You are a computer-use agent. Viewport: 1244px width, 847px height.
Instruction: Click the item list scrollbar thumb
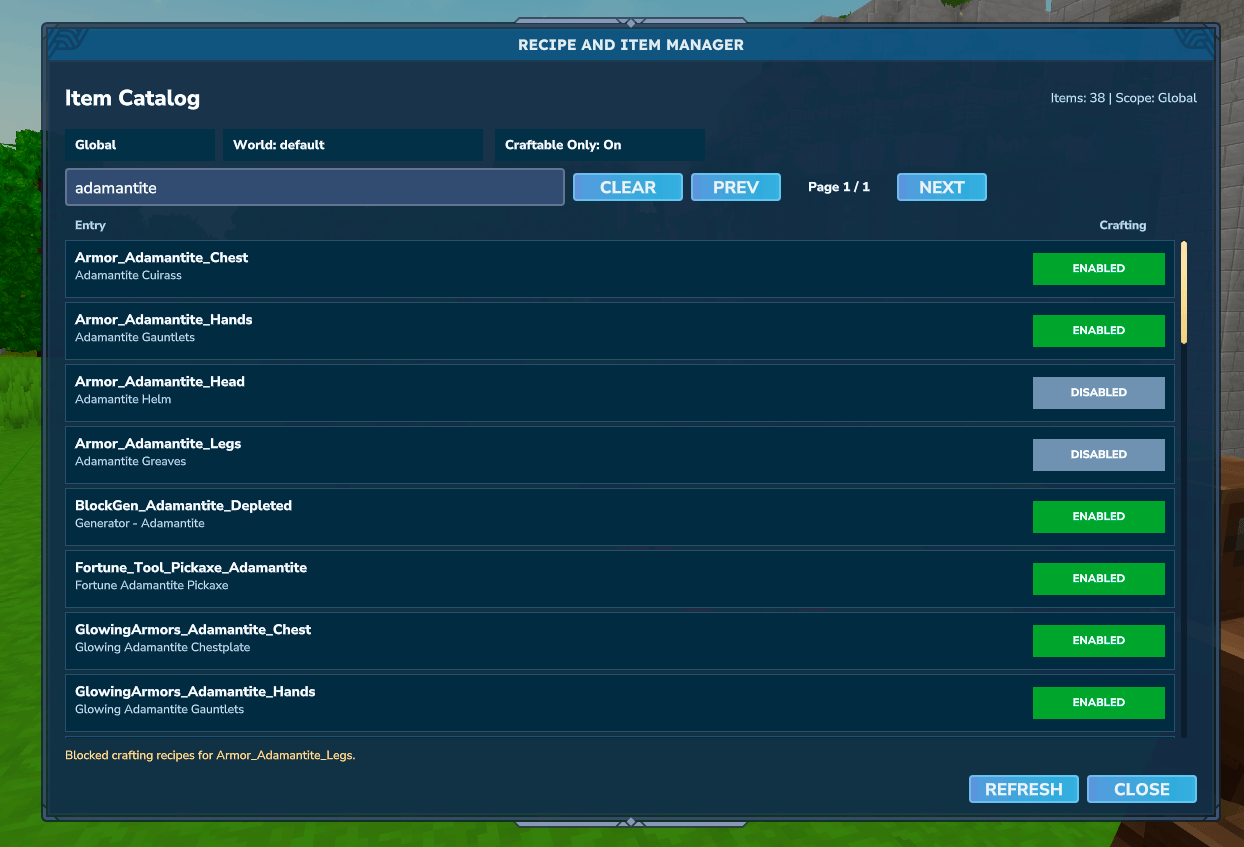tap(1184, 292)
